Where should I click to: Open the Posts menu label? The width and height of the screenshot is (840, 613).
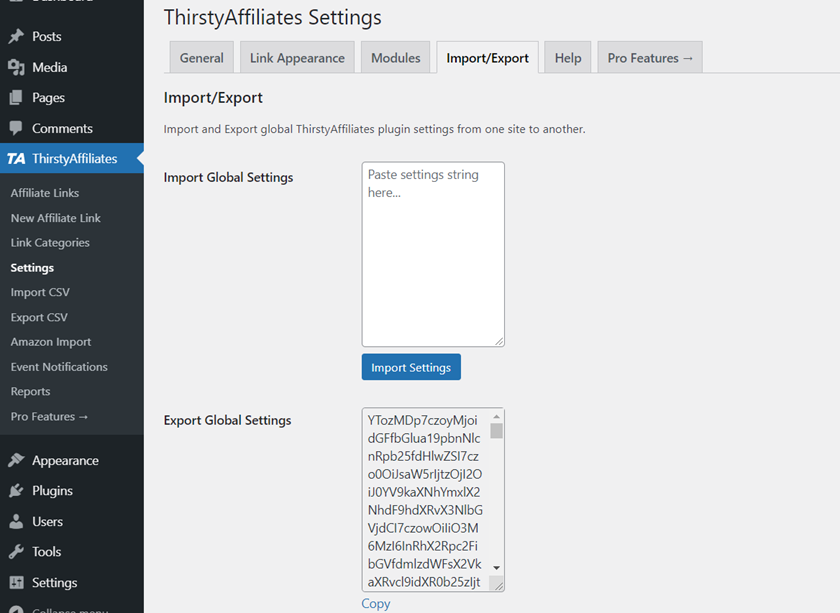point(47,36)
